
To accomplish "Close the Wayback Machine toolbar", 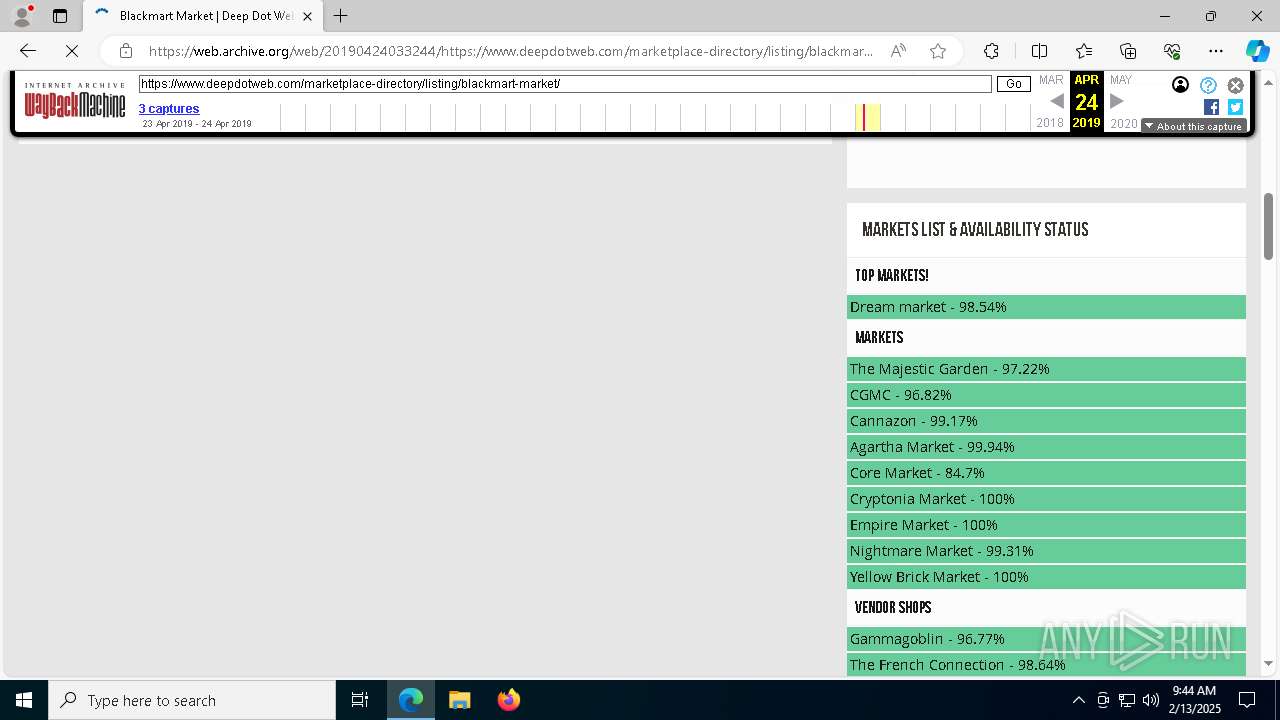I will 1236,85.
